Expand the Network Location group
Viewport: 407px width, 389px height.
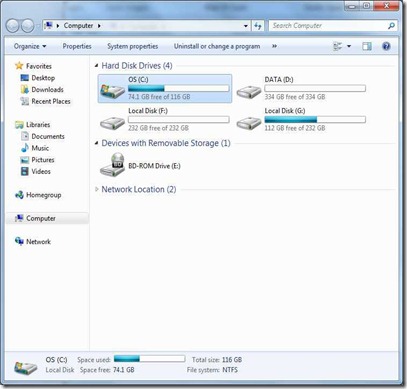96,189
